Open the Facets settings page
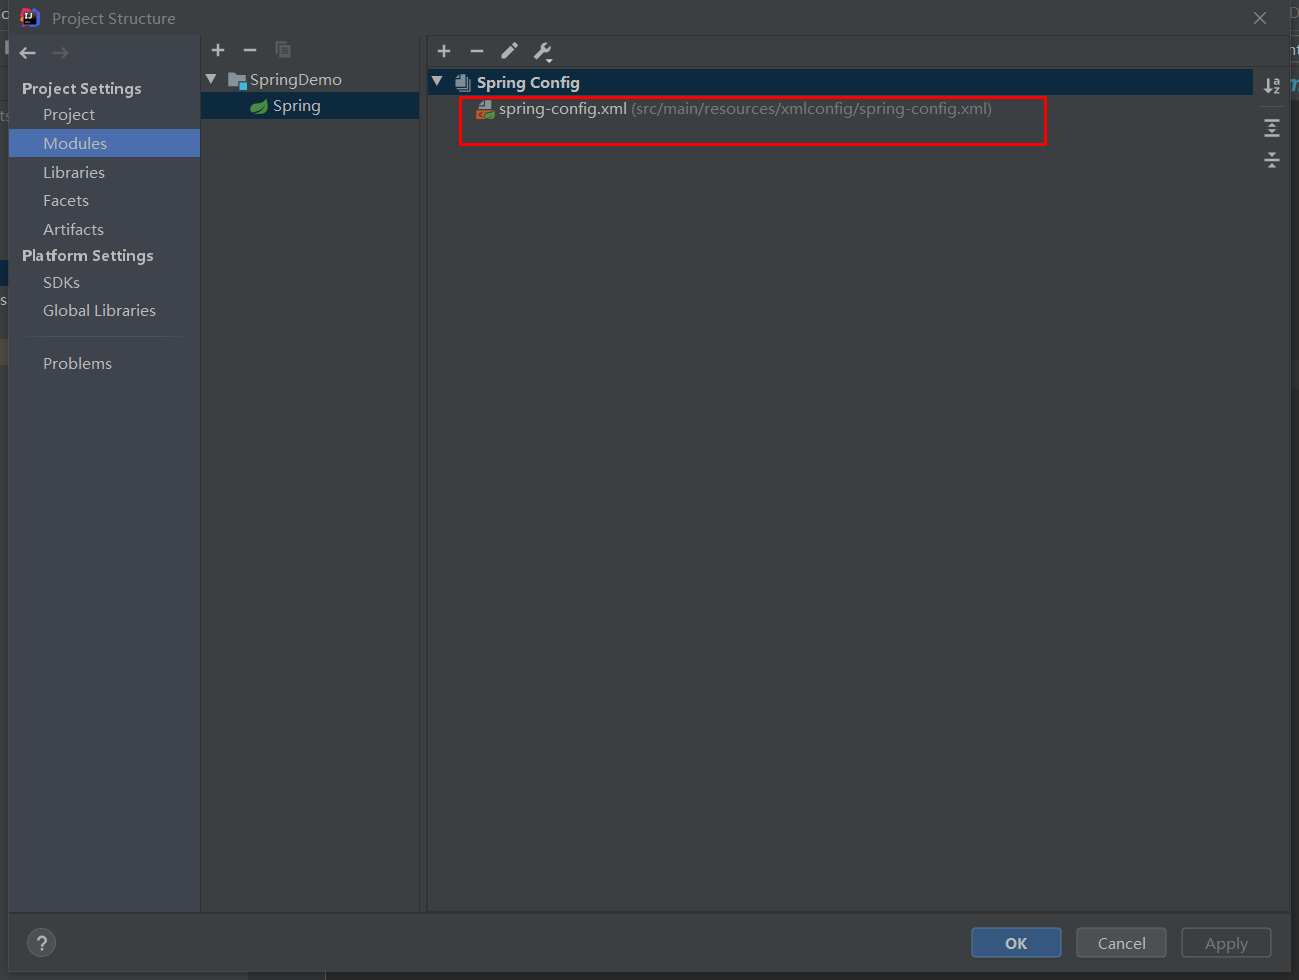The image size is (1299, 980). click(x=66, y=201)
